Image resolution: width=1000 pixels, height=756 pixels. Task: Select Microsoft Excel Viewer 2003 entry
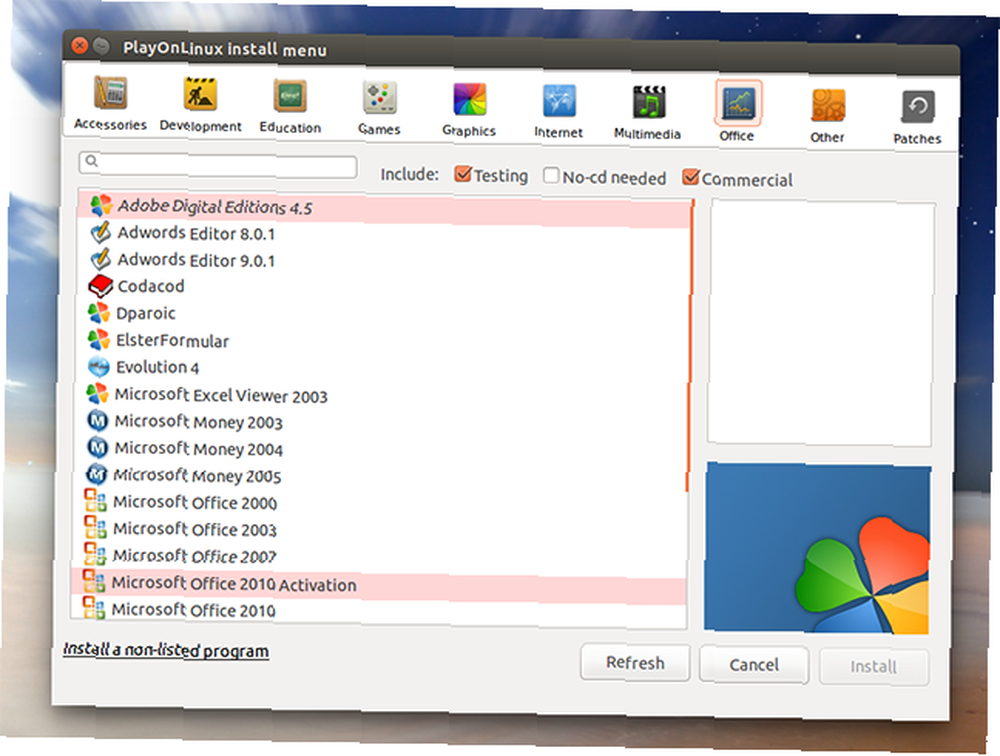click(x=383, y=397)
